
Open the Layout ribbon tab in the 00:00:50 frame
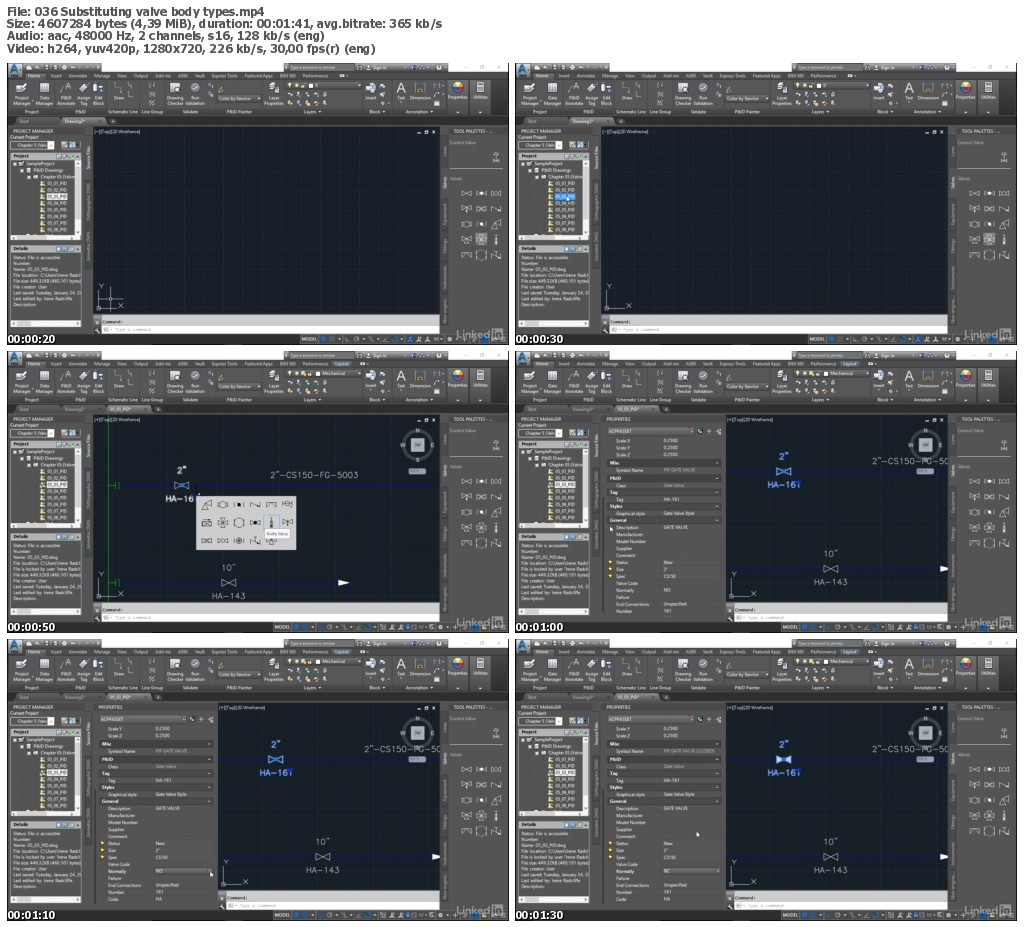(x=342, y=364)
